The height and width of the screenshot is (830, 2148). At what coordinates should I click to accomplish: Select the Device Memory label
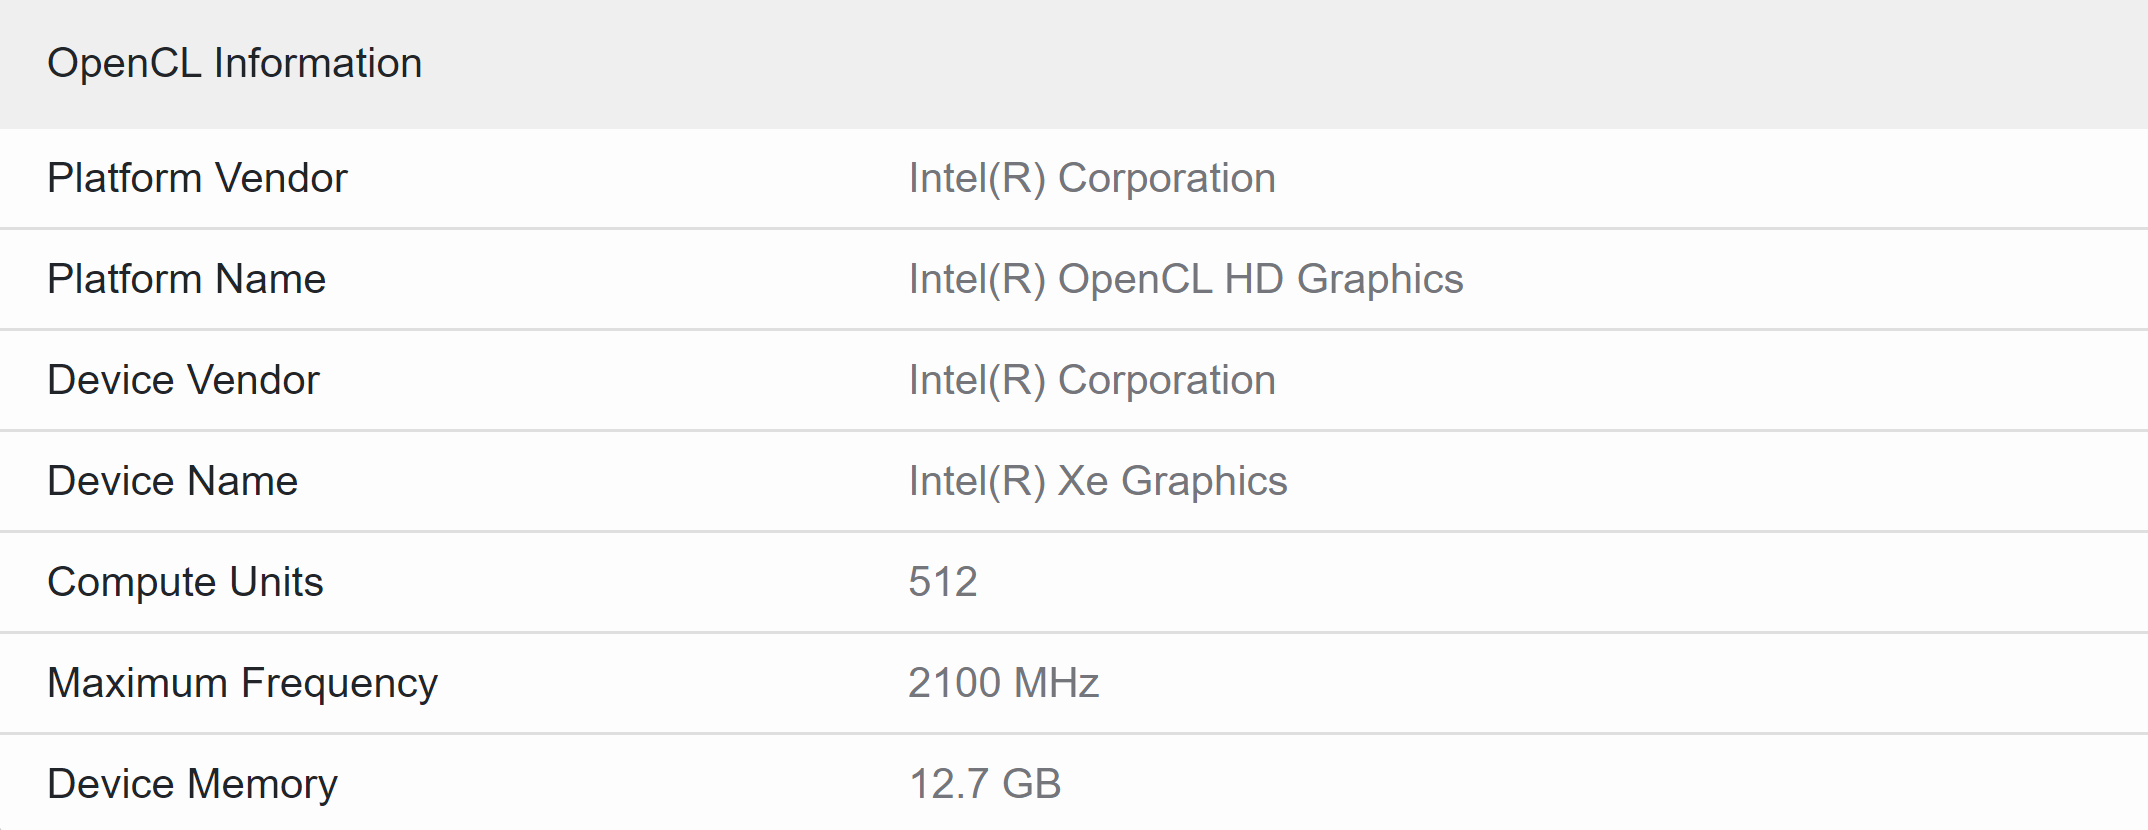(192, 784)
